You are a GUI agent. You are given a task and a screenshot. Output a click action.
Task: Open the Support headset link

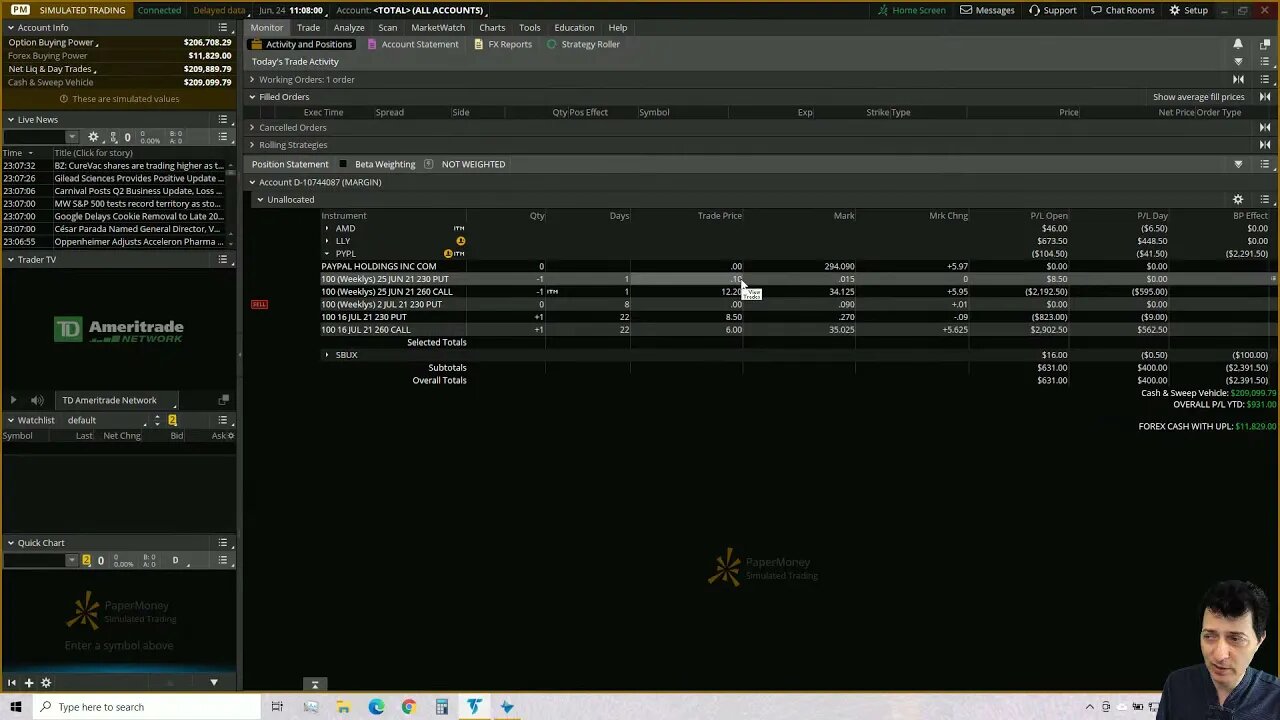point(1052,10)
